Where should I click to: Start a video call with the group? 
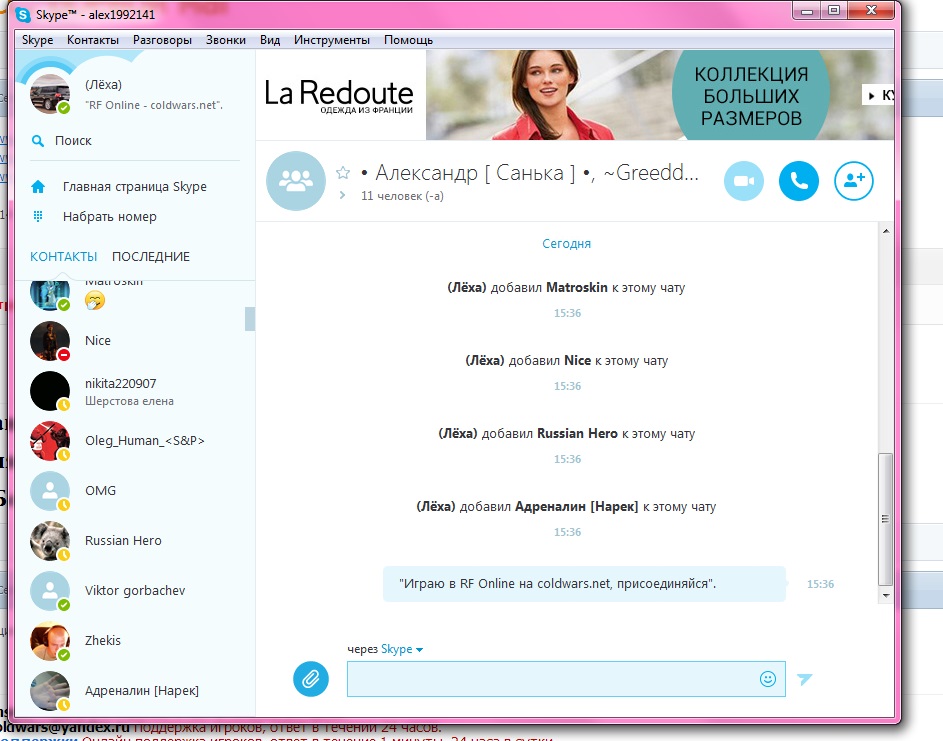click(744, 180)
